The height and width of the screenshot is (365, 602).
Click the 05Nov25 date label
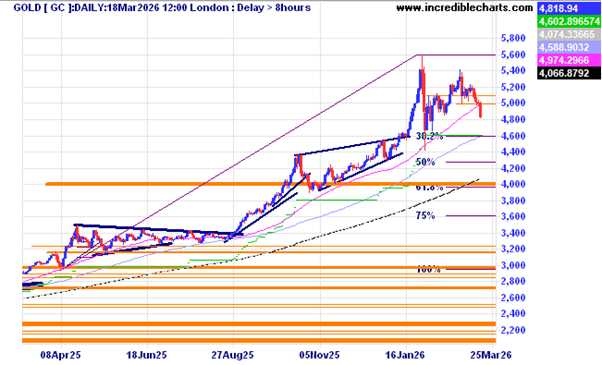pyautogui.click(x=319, y=355)
